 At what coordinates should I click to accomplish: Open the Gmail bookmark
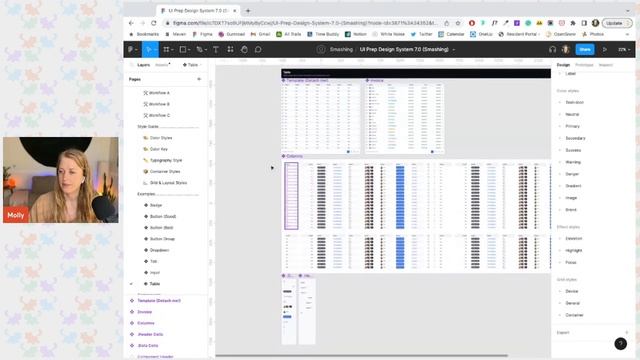click(260, 34)
